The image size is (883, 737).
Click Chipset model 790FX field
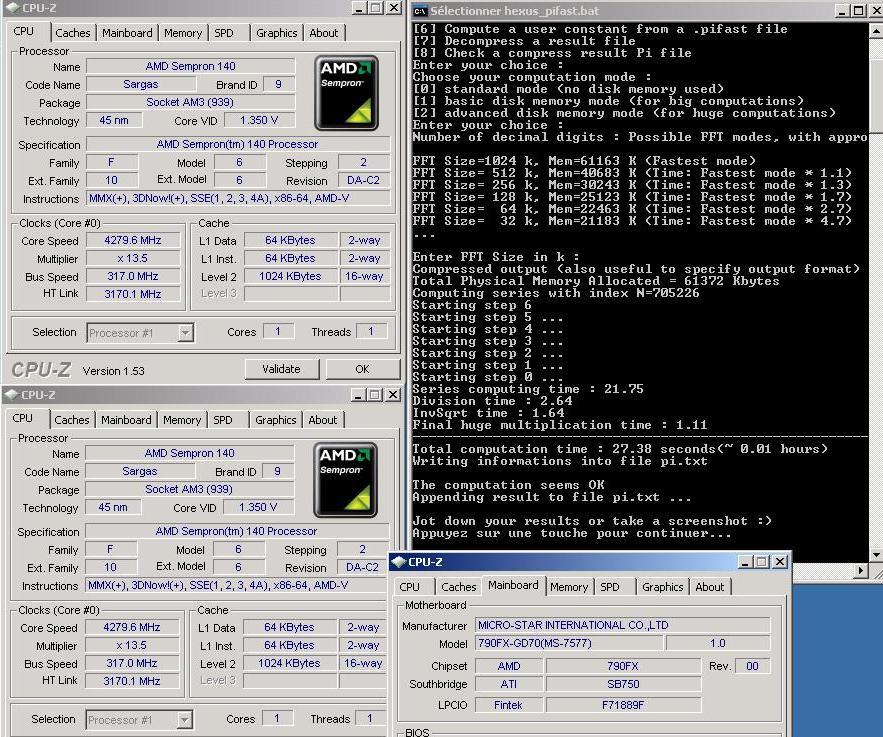tap(623, 666)
